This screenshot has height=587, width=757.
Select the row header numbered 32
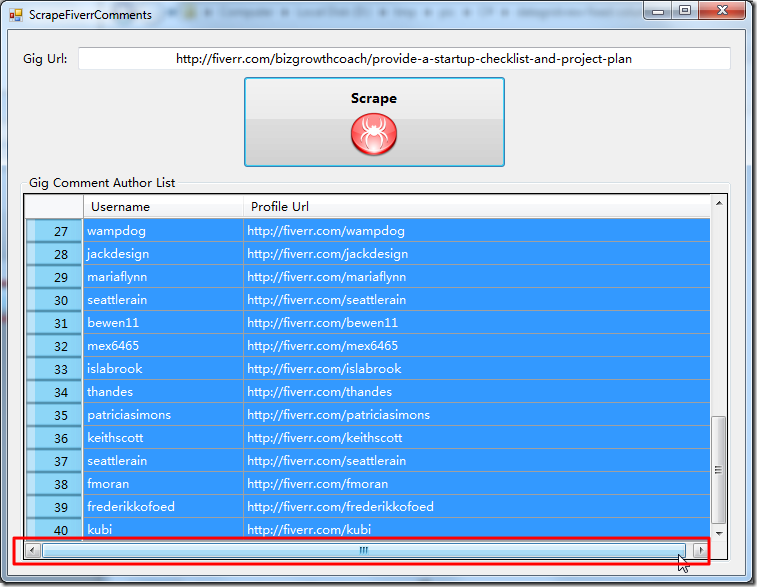click(x=54, y=346)
